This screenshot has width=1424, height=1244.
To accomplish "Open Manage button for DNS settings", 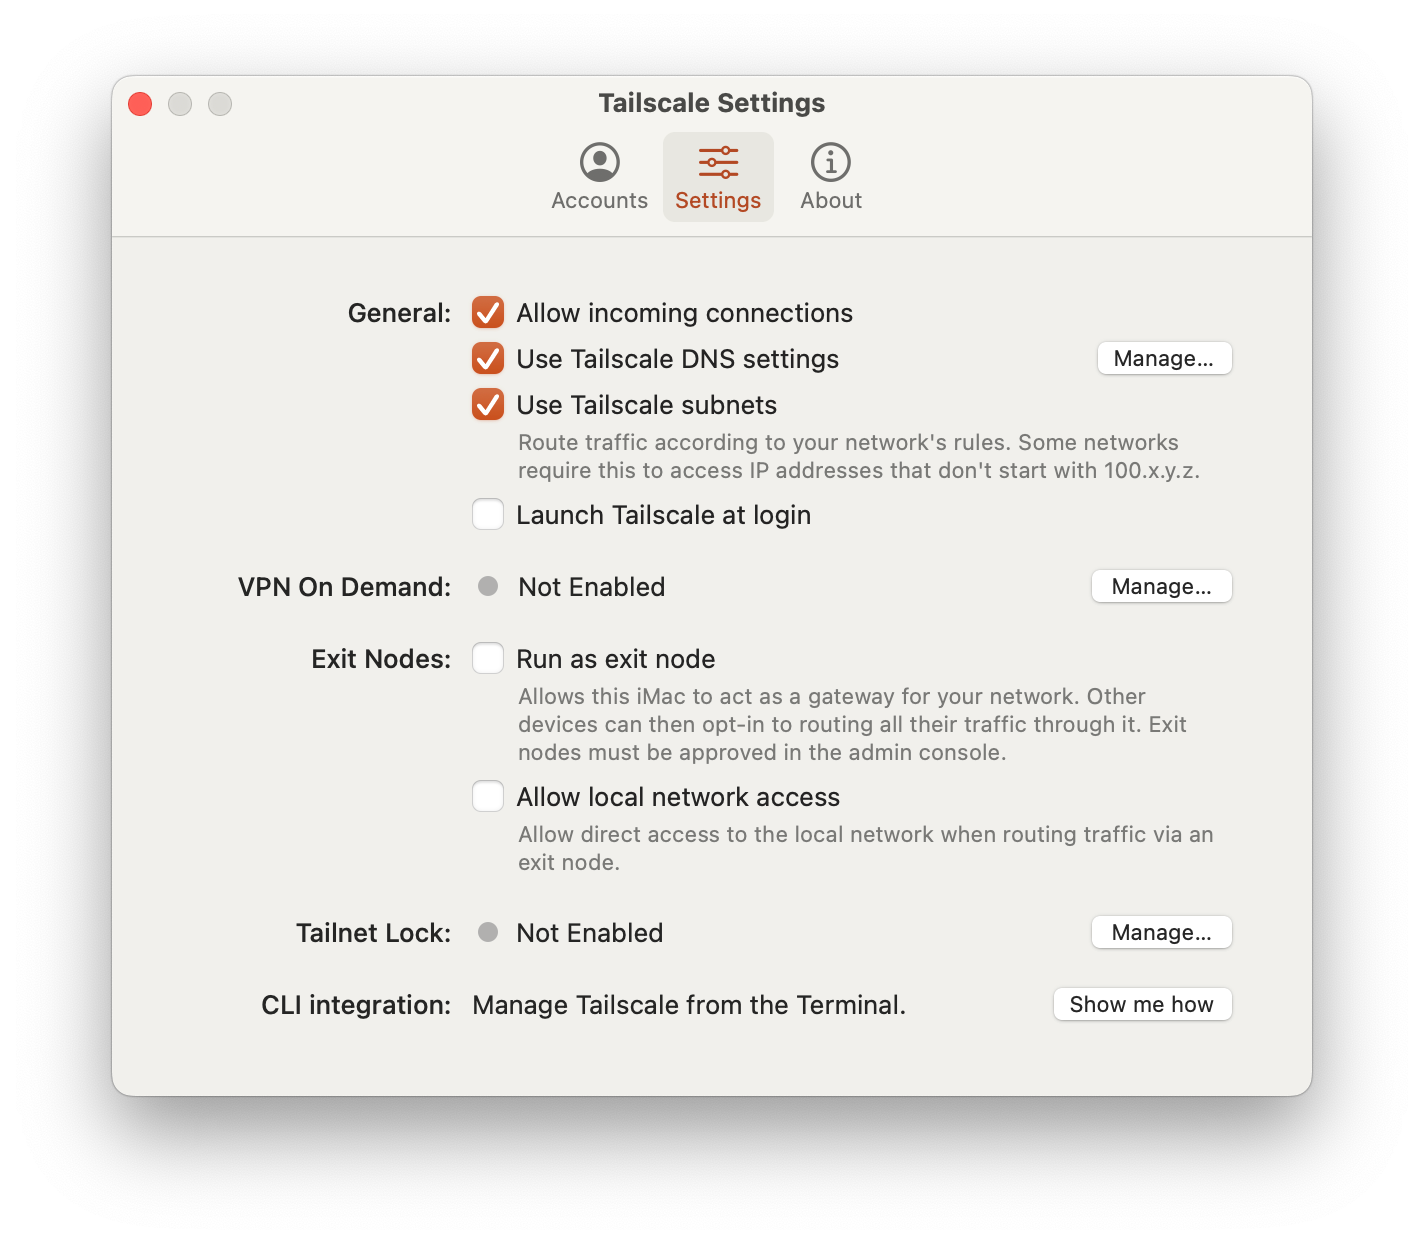I will coord(1164,358).
